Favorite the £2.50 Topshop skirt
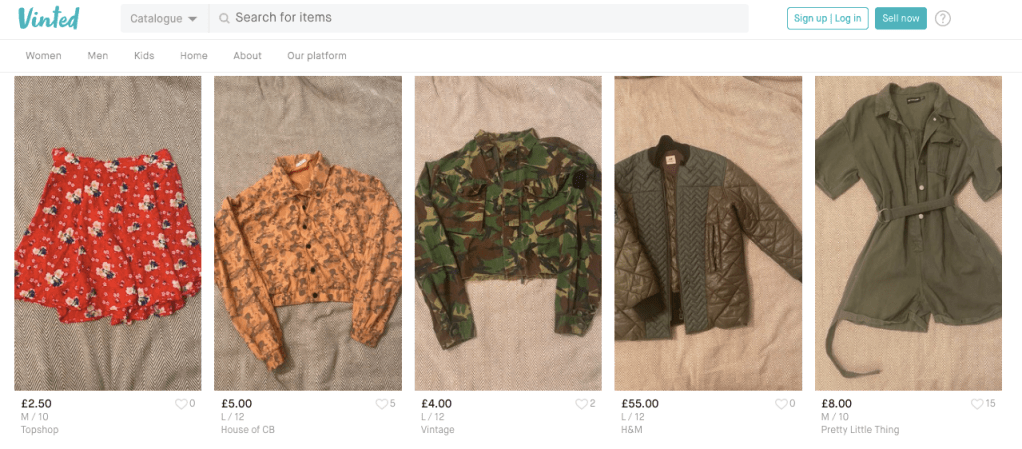Screen dimensions: 1022x449 point(181,404)
